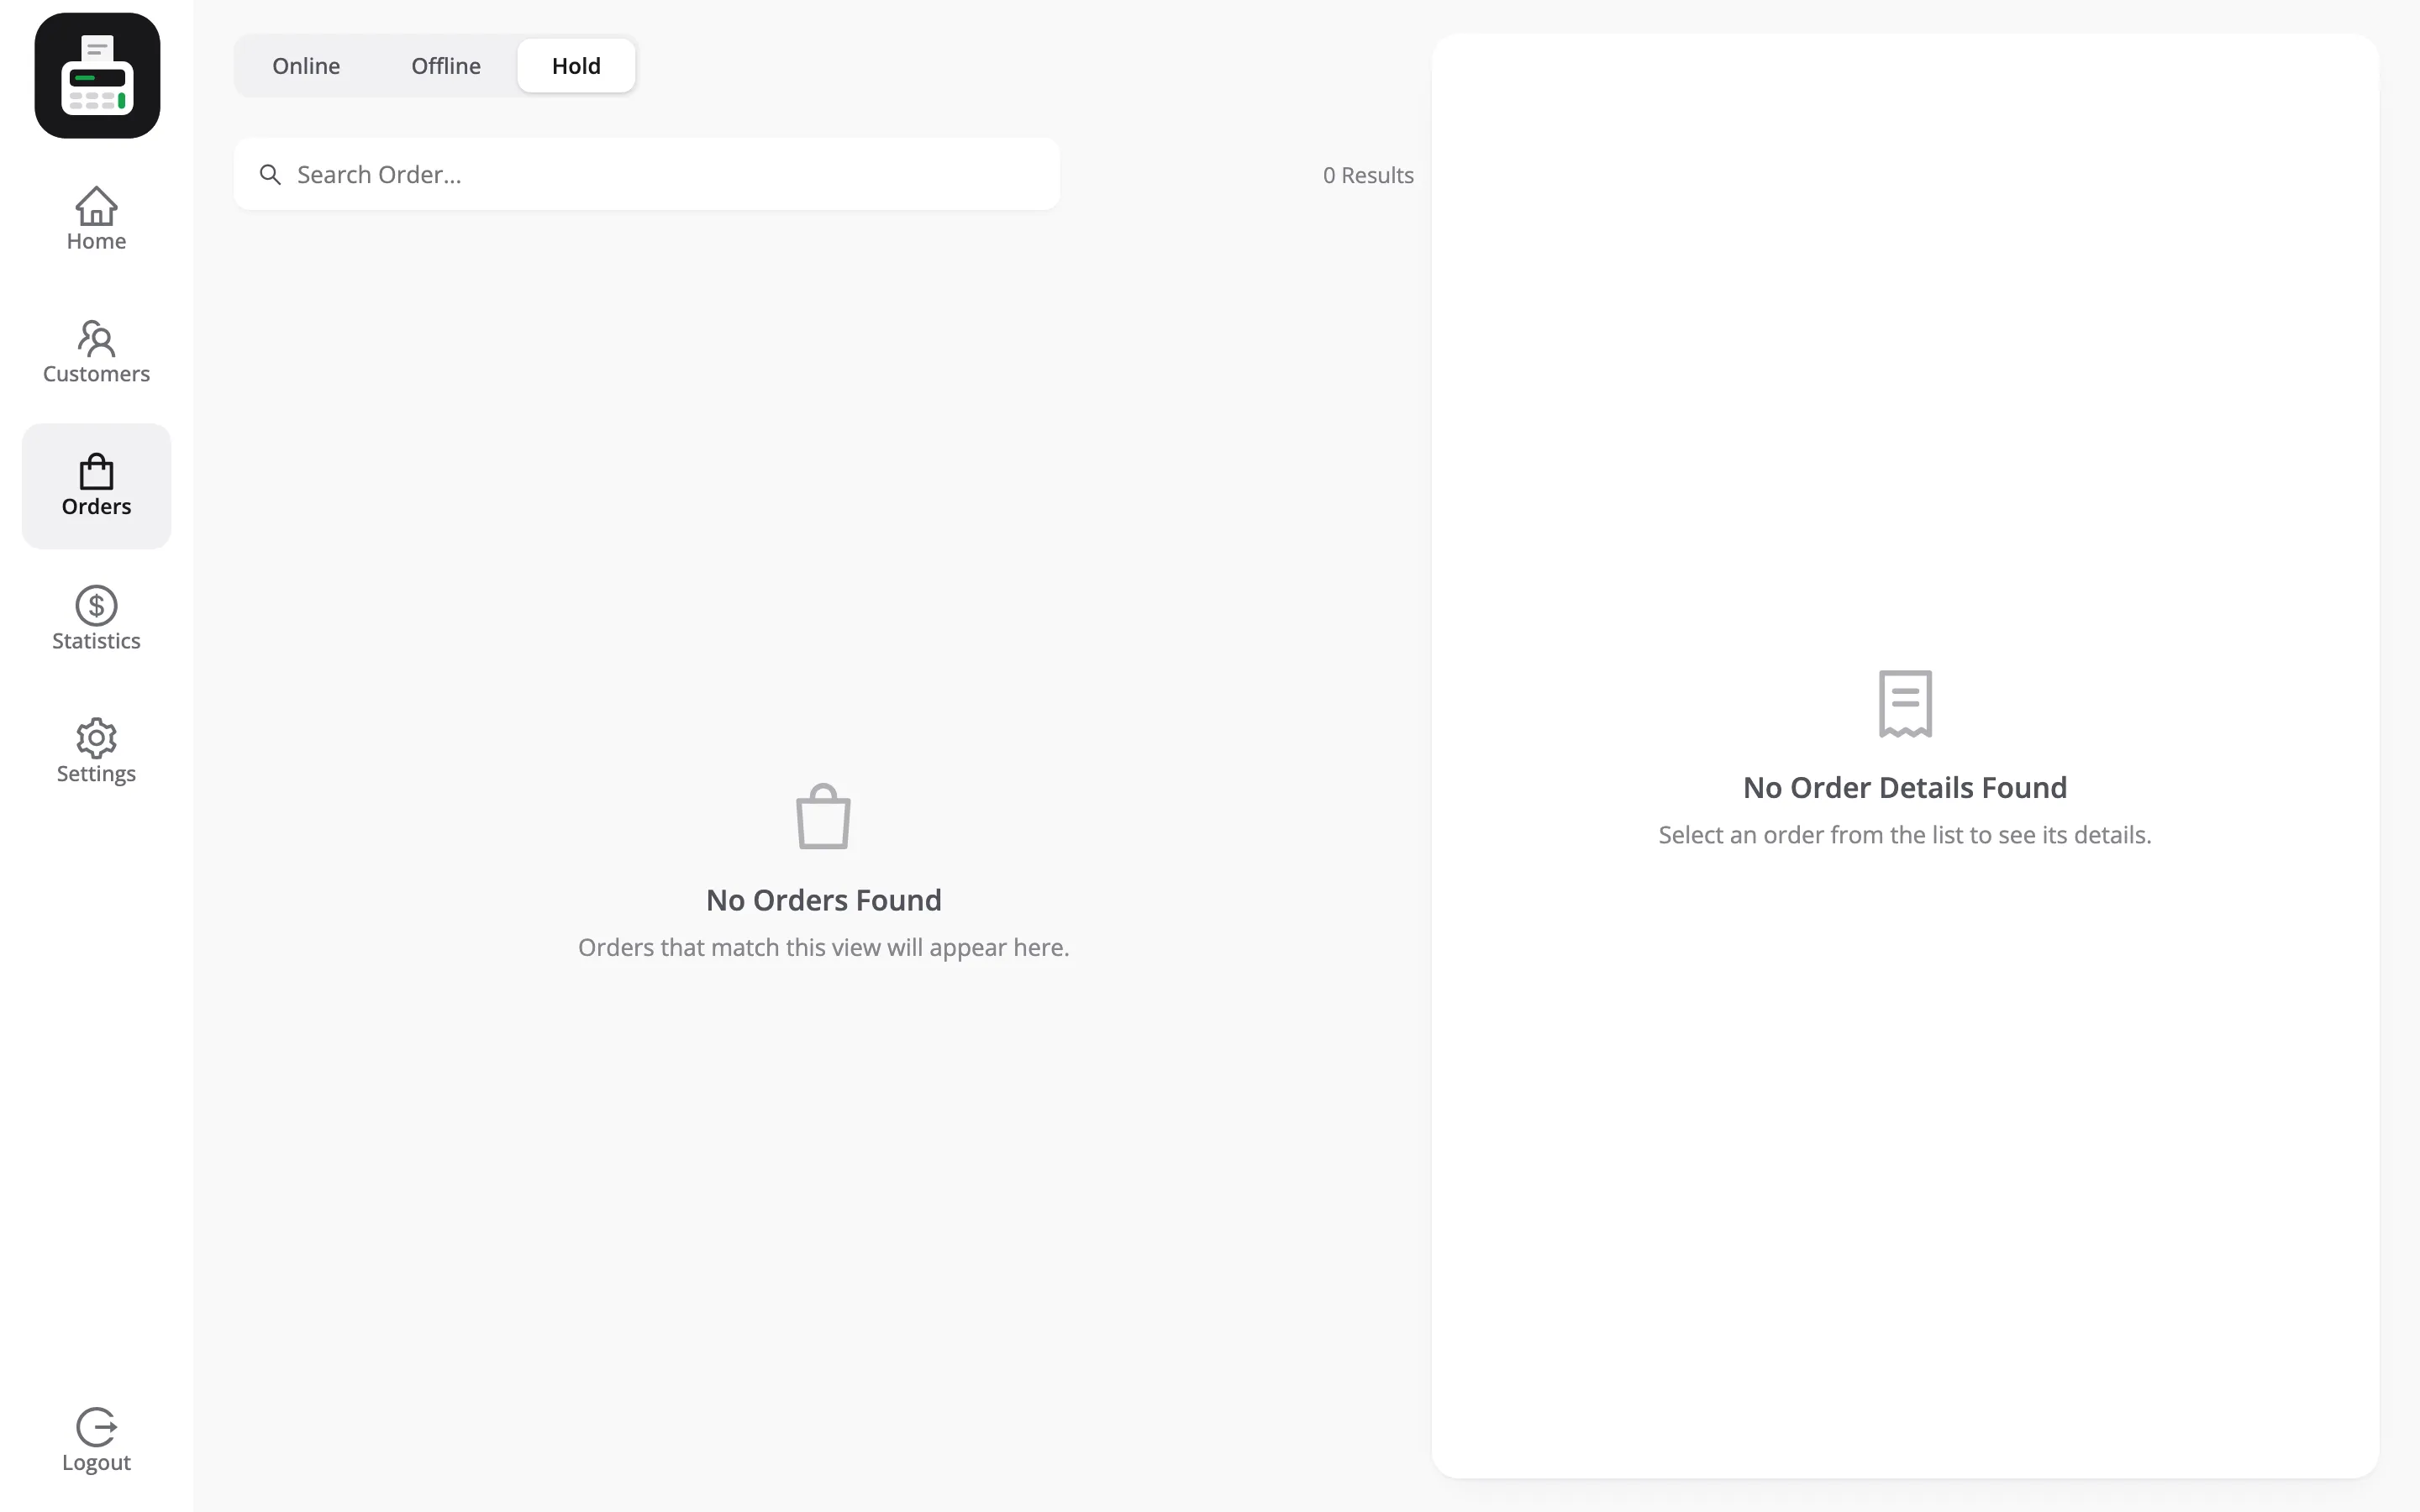Click the '0 Results' count text
This screenshot has width=2420, height=1512.
point(1368,175)
